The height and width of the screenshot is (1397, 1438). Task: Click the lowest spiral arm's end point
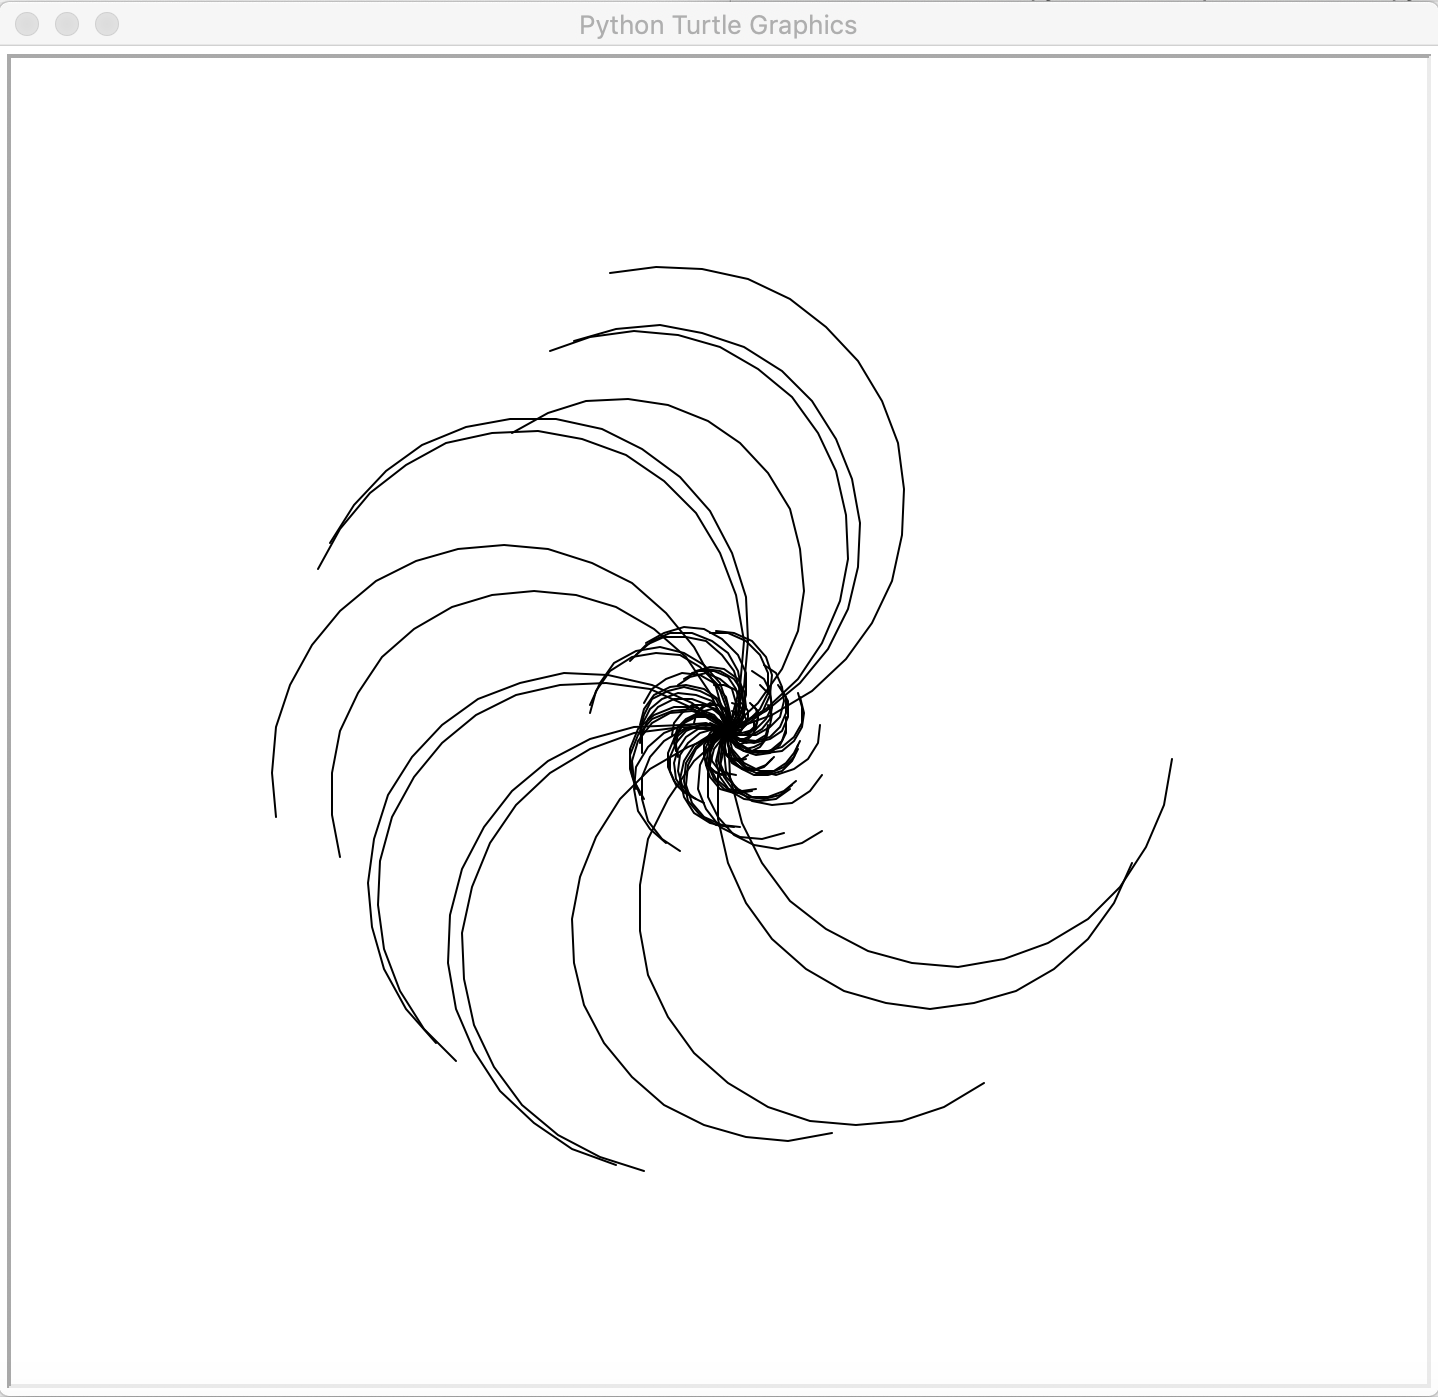tap(643, 1170)
